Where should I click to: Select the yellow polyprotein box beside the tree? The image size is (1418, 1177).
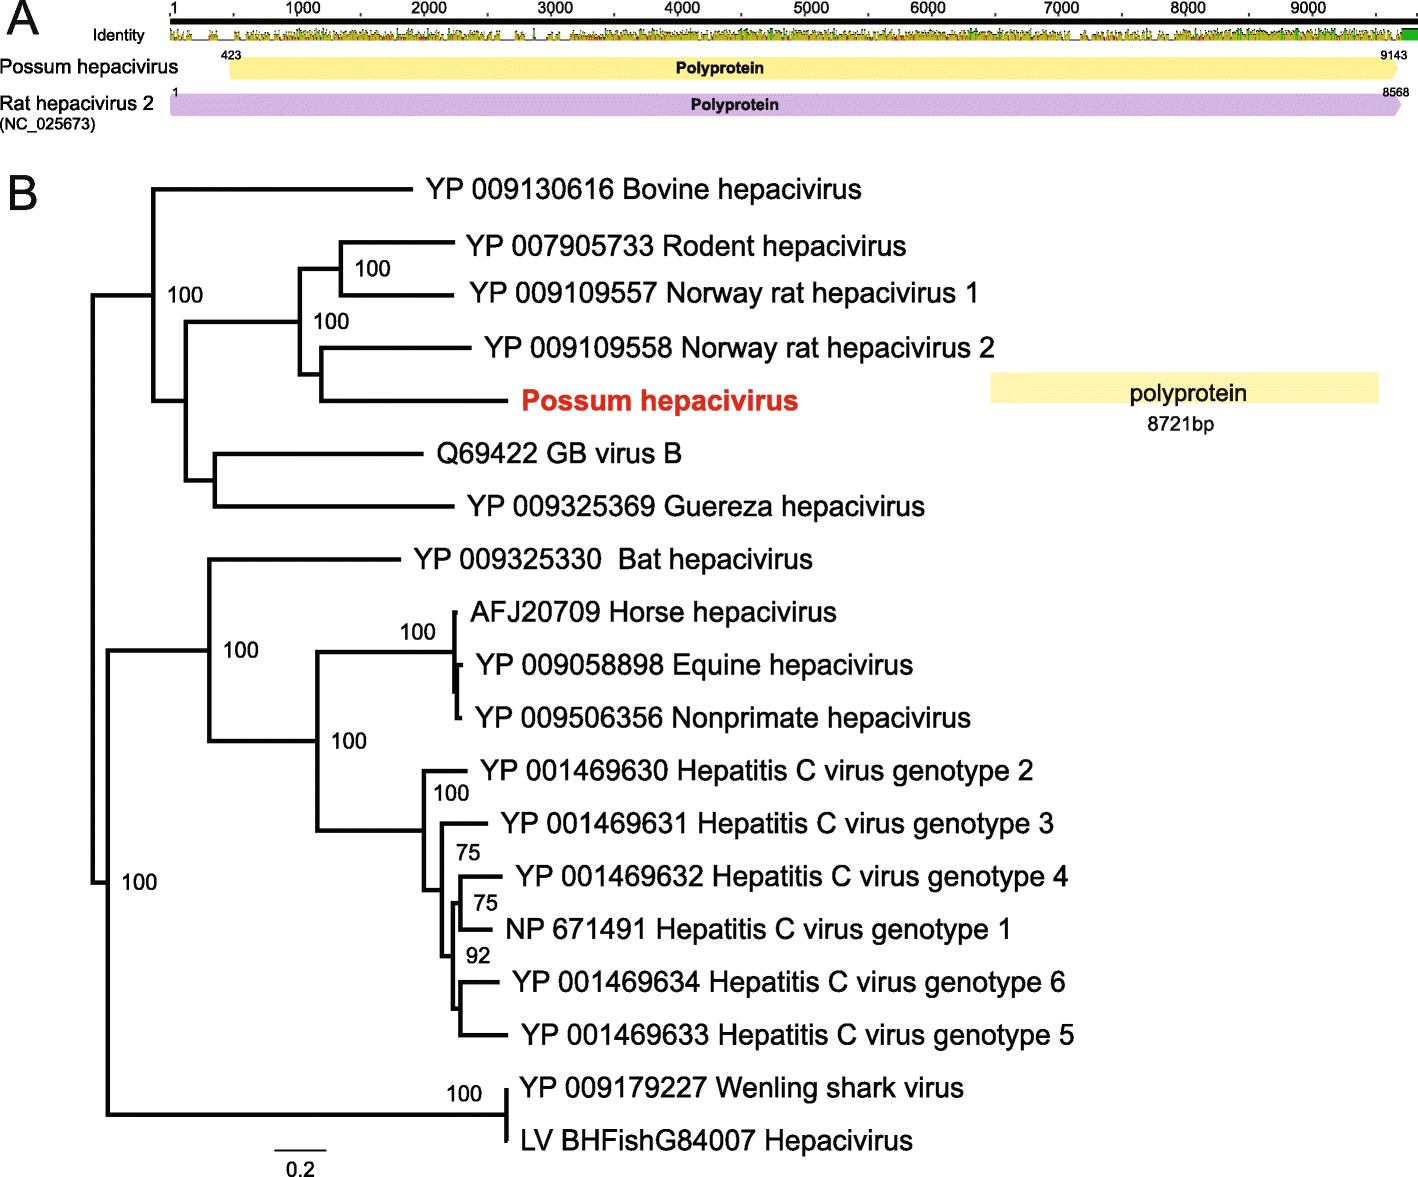[x=1184, y=388]
